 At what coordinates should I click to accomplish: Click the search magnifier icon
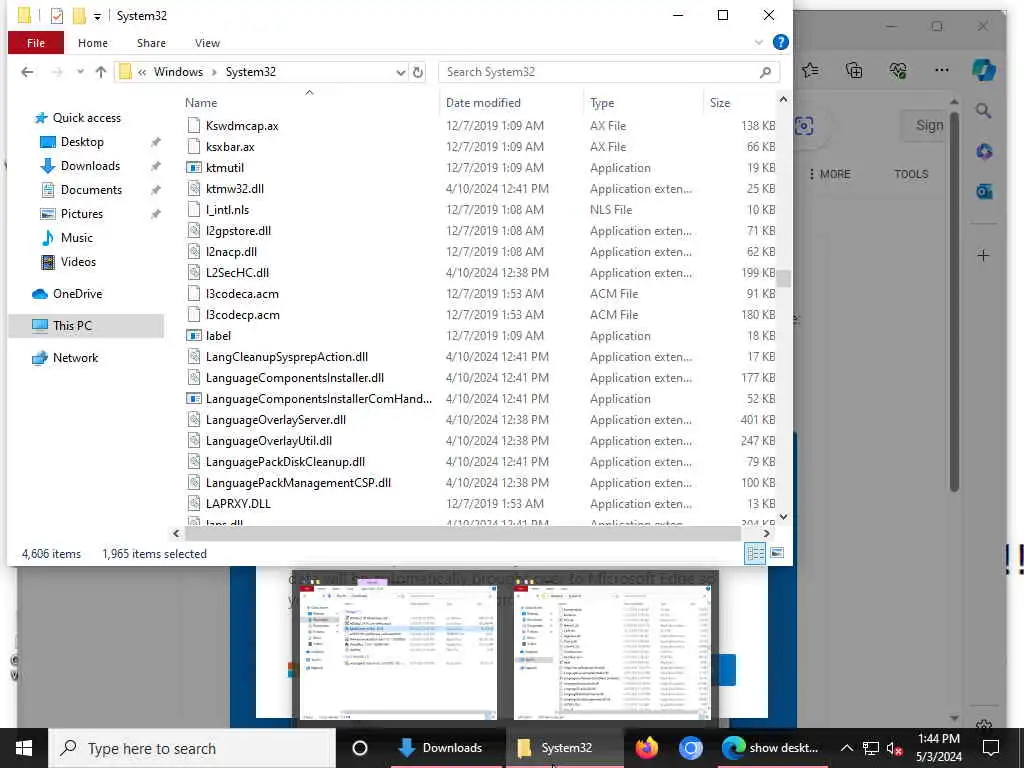(765, 72)
